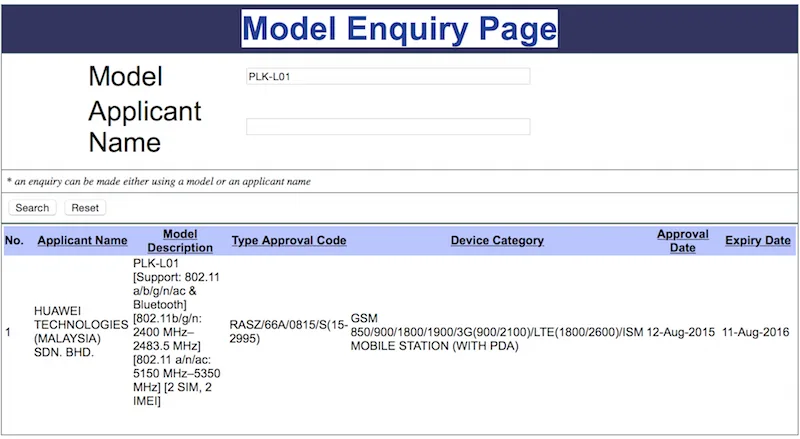
Task: Click the Reset button
Action: point(85,208)
